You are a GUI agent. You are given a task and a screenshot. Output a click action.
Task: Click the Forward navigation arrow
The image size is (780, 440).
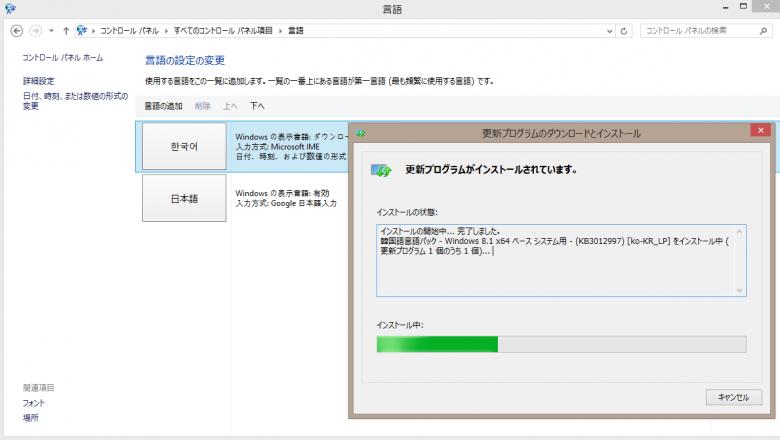pyautogui.click(x=35, y=31)
